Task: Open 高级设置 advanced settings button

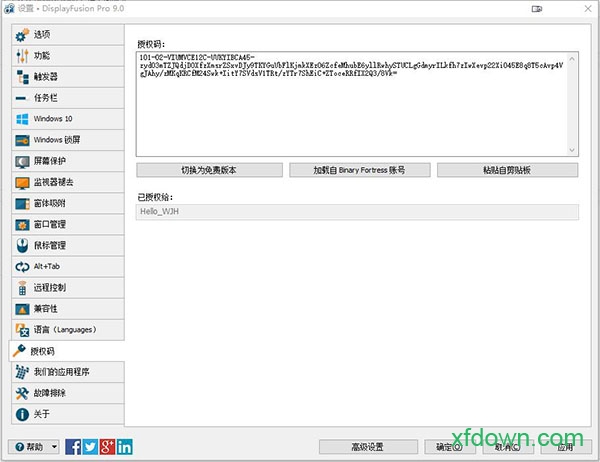Action: [368, 447]
